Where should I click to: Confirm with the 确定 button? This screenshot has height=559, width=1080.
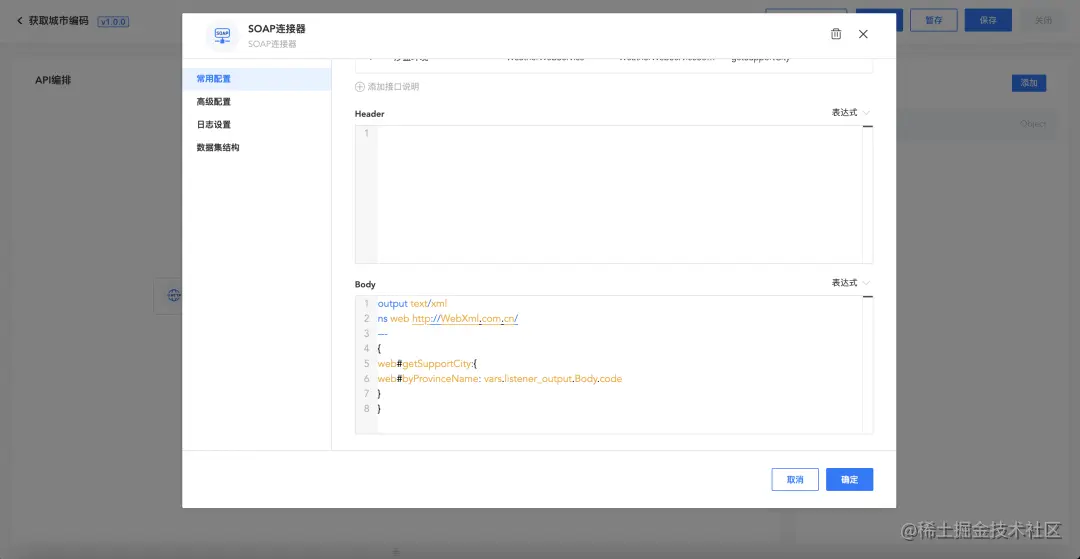click(849, 480)
